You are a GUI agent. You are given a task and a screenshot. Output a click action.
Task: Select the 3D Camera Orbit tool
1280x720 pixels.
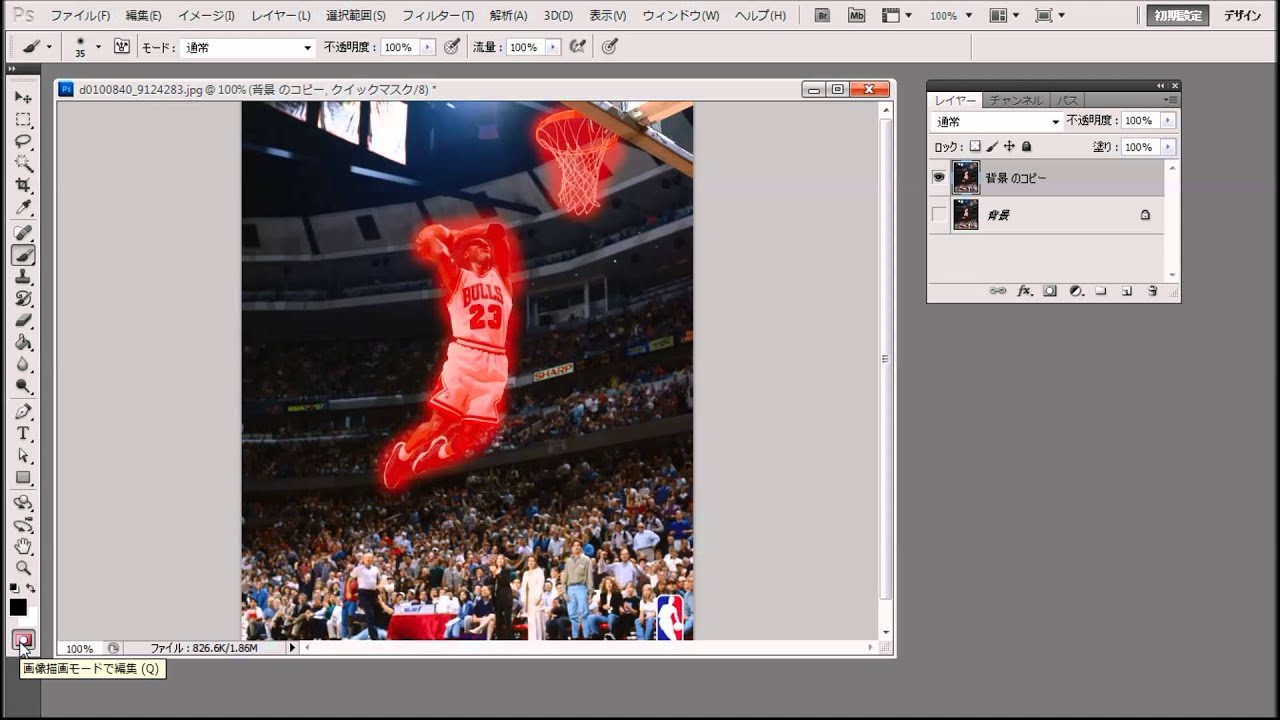pos(23,525)
